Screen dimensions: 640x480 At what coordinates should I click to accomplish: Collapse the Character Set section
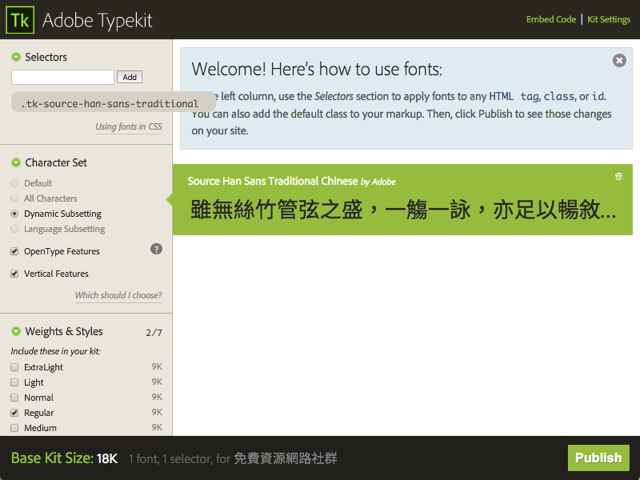coord(16,163)
